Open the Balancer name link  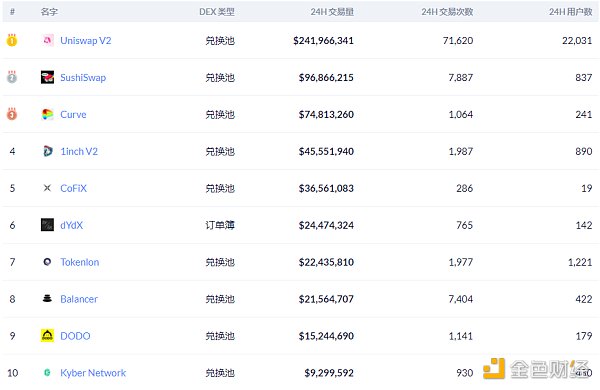(x=79, y=299)
